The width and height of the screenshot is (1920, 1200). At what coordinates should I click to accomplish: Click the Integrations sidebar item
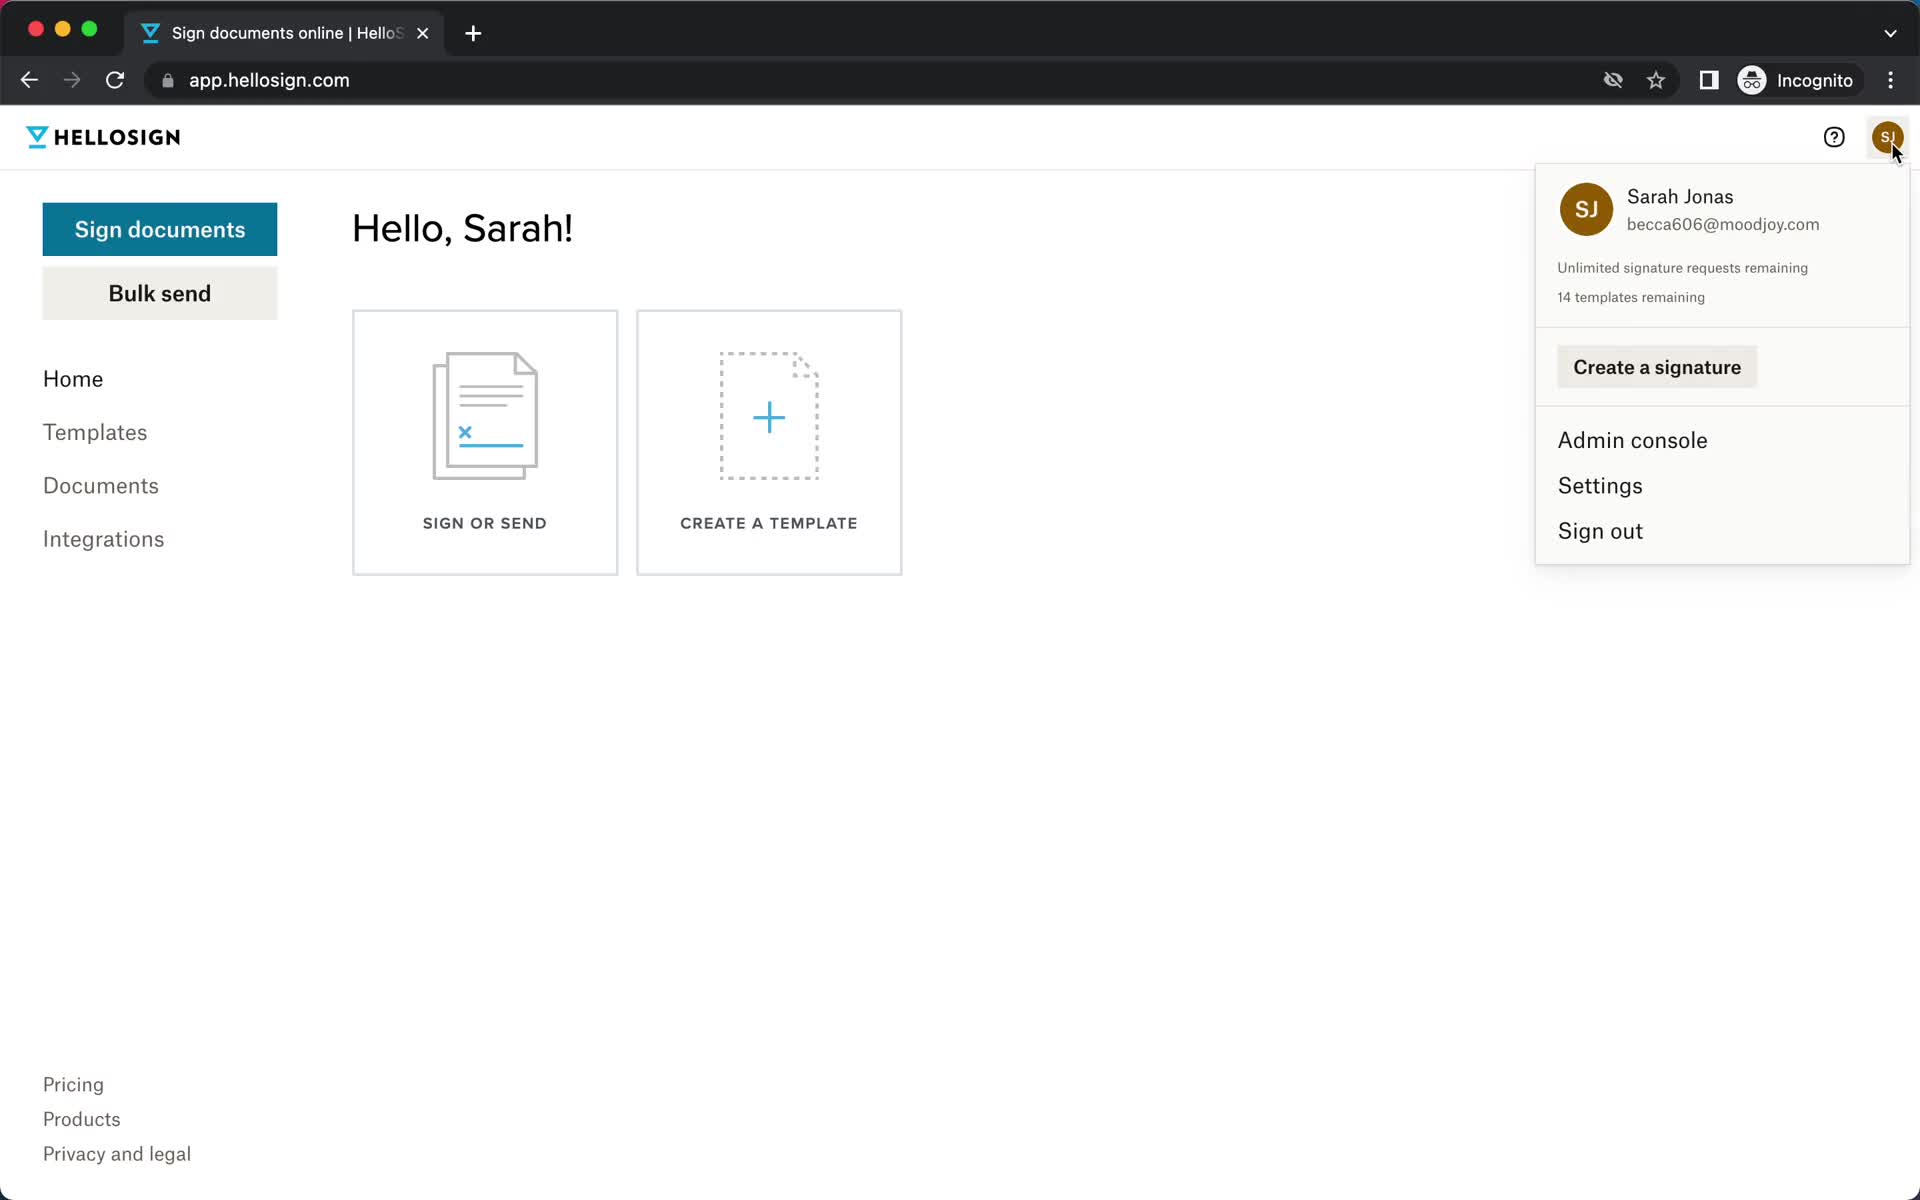point(102,539)
